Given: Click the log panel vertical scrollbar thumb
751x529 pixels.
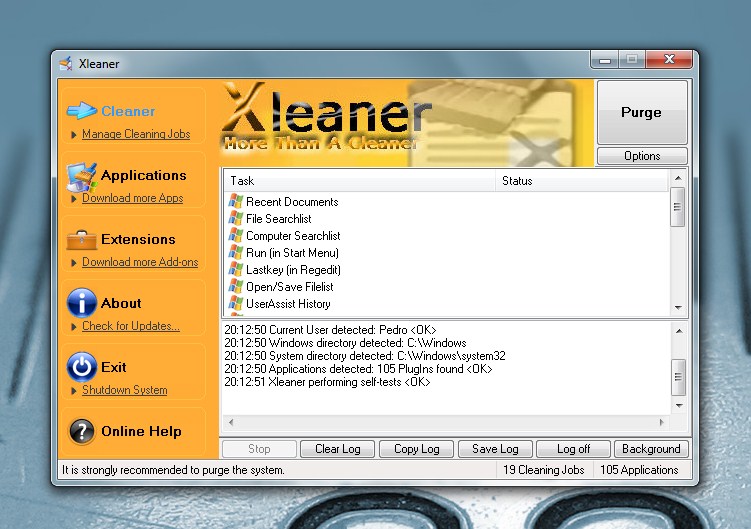Looking at the screenshot, I should tap(678, 377).
